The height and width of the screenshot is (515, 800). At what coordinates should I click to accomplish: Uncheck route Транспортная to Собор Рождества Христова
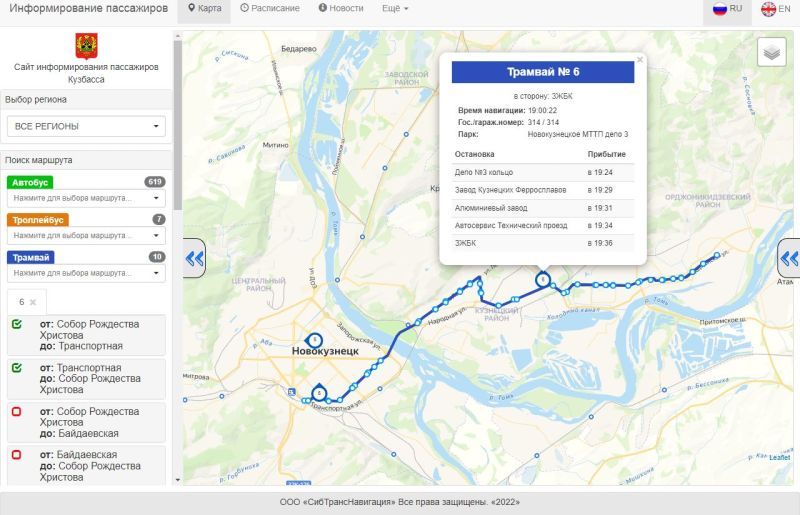[17, 368]
